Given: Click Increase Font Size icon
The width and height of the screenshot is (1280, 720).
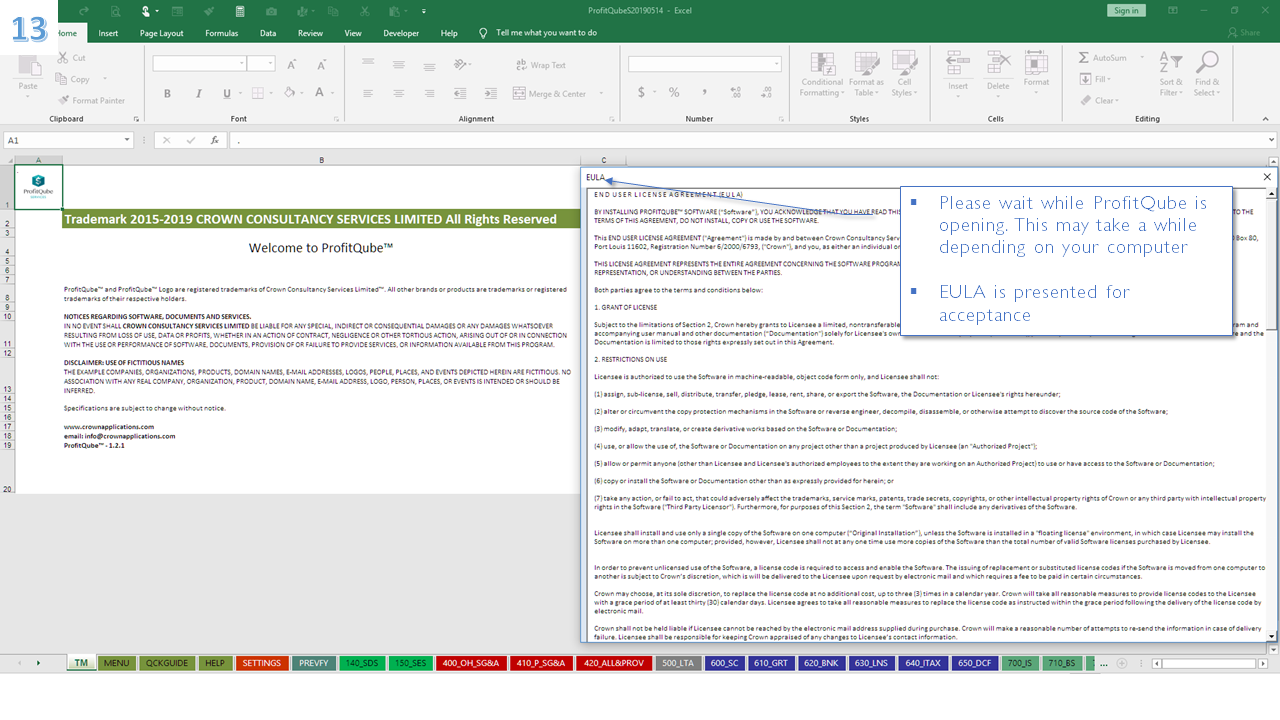Looking at the screenshot, I should (x=292, y=64).
